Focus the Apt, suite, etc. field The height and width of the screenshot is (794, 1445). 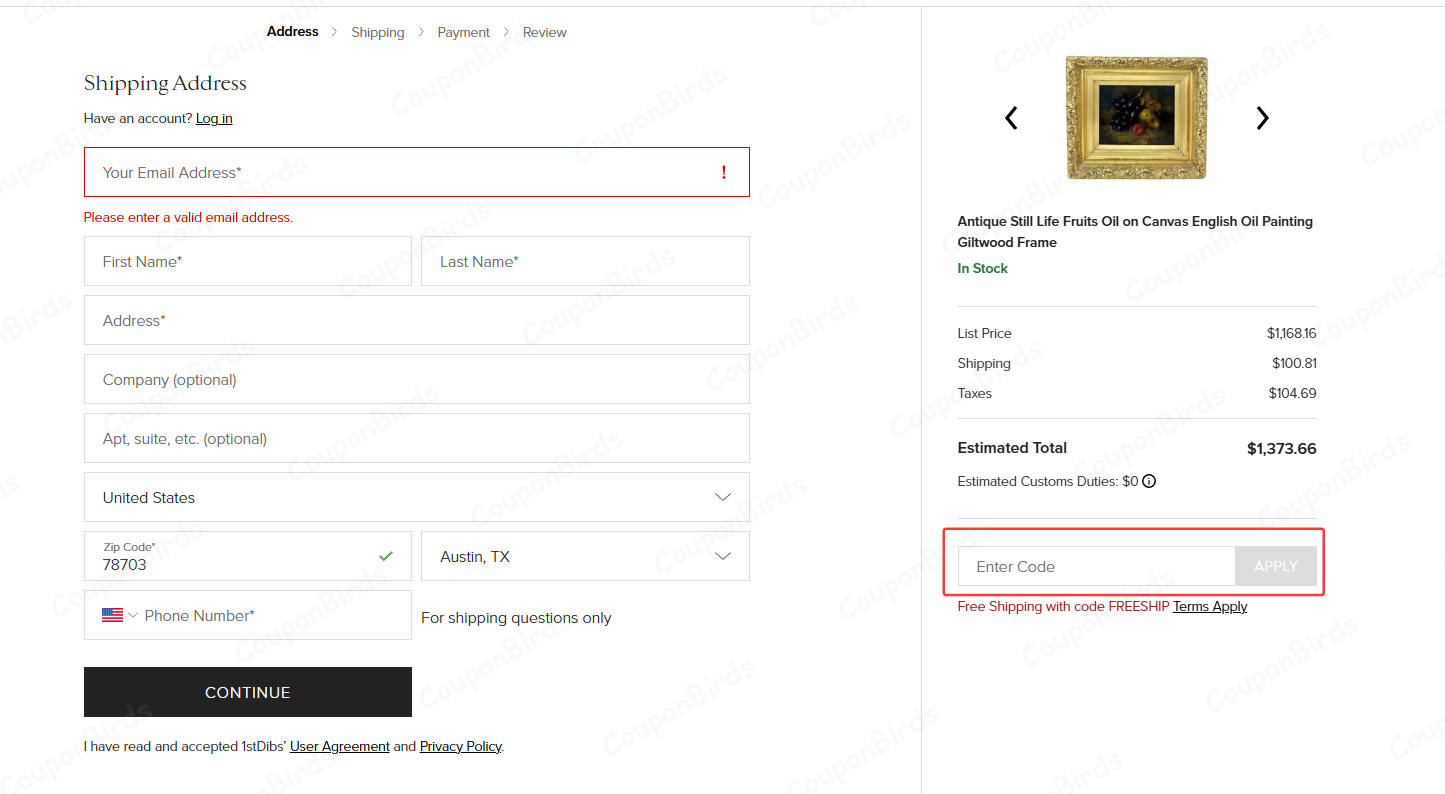click(417, 438)
